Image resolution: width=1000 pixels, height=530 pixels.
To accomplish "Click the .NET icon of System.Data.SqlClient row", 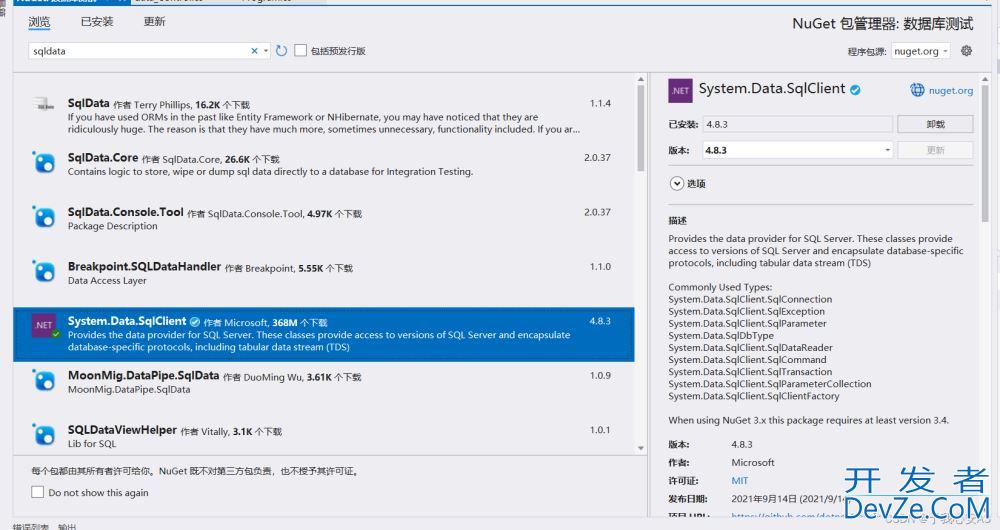I will pos(44,325).
